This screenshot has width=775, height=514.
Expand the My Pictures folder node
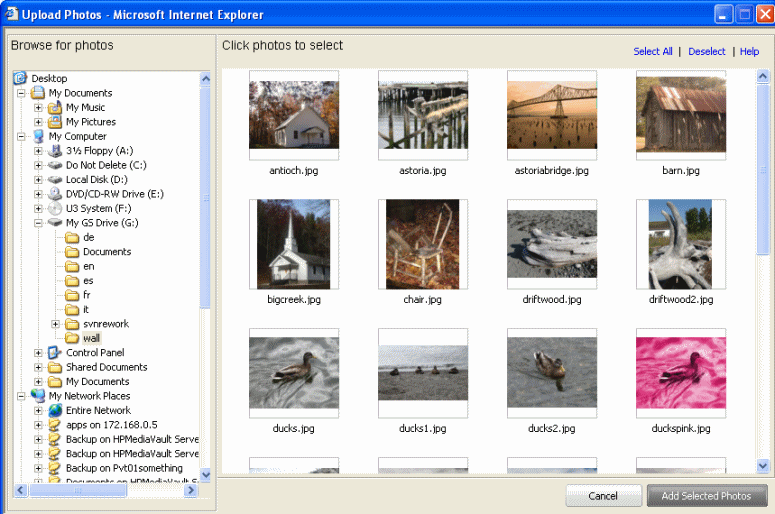point(39,122)
